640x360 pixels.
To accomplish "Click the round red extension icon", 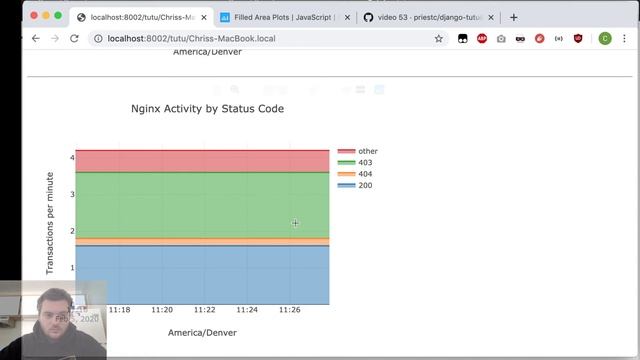I will point(540,38).
